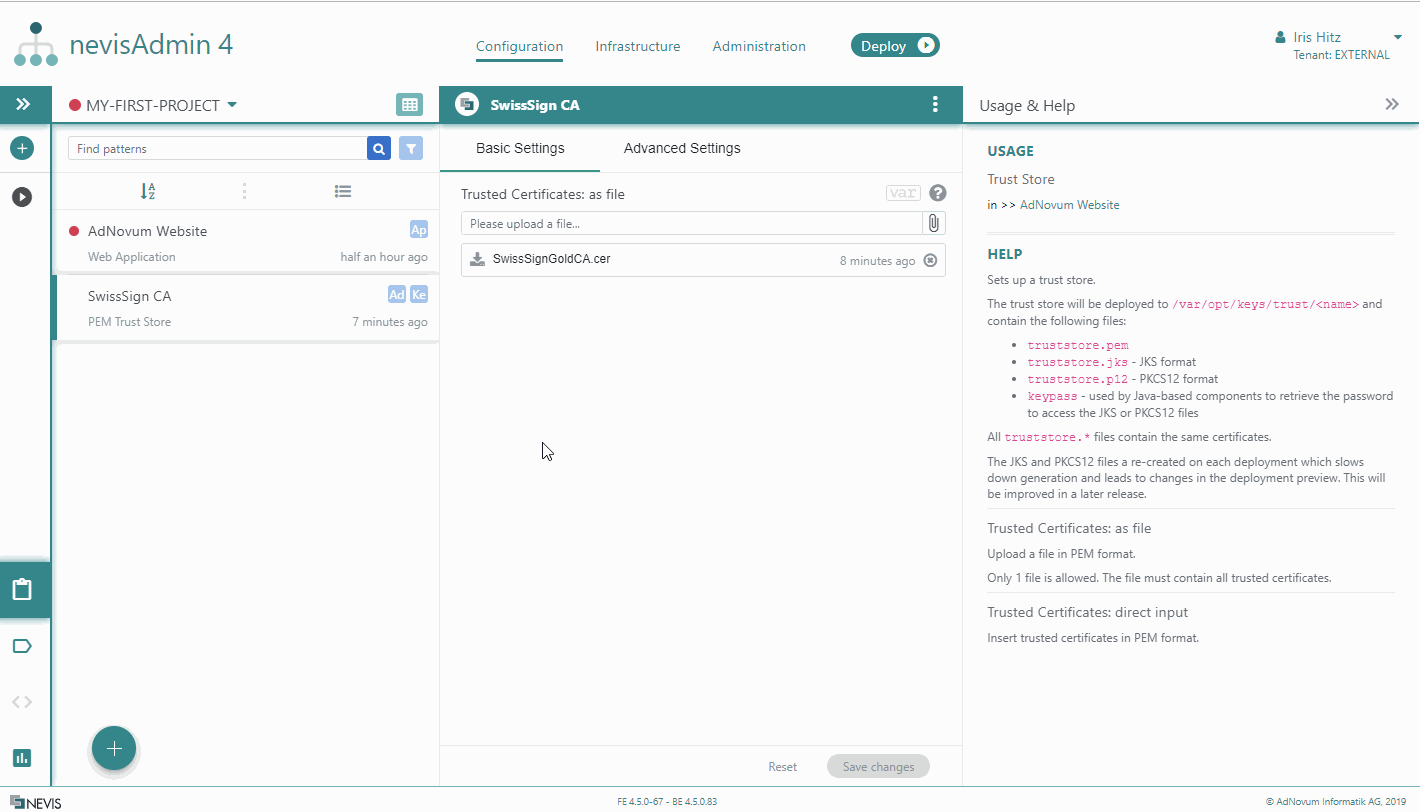Expand the left sidebar with double chevron
The image size is (1420, 812).
tap(23, 105)
